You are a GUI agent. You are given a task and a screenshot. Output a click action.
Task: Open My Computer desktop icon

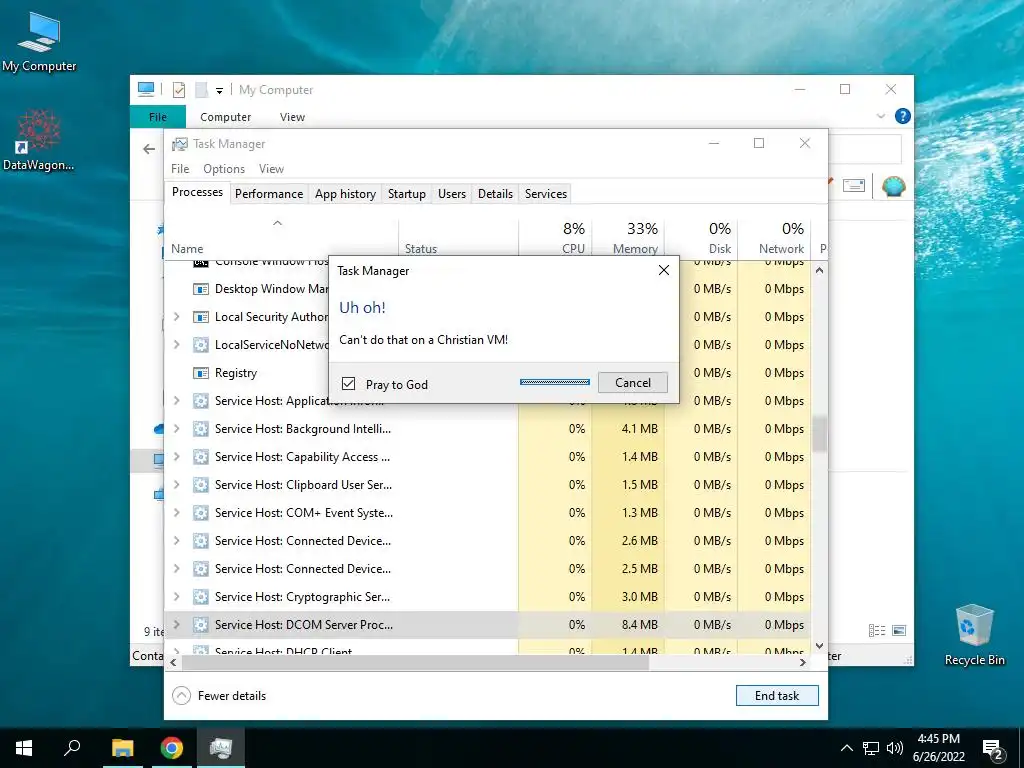[39, 42]
